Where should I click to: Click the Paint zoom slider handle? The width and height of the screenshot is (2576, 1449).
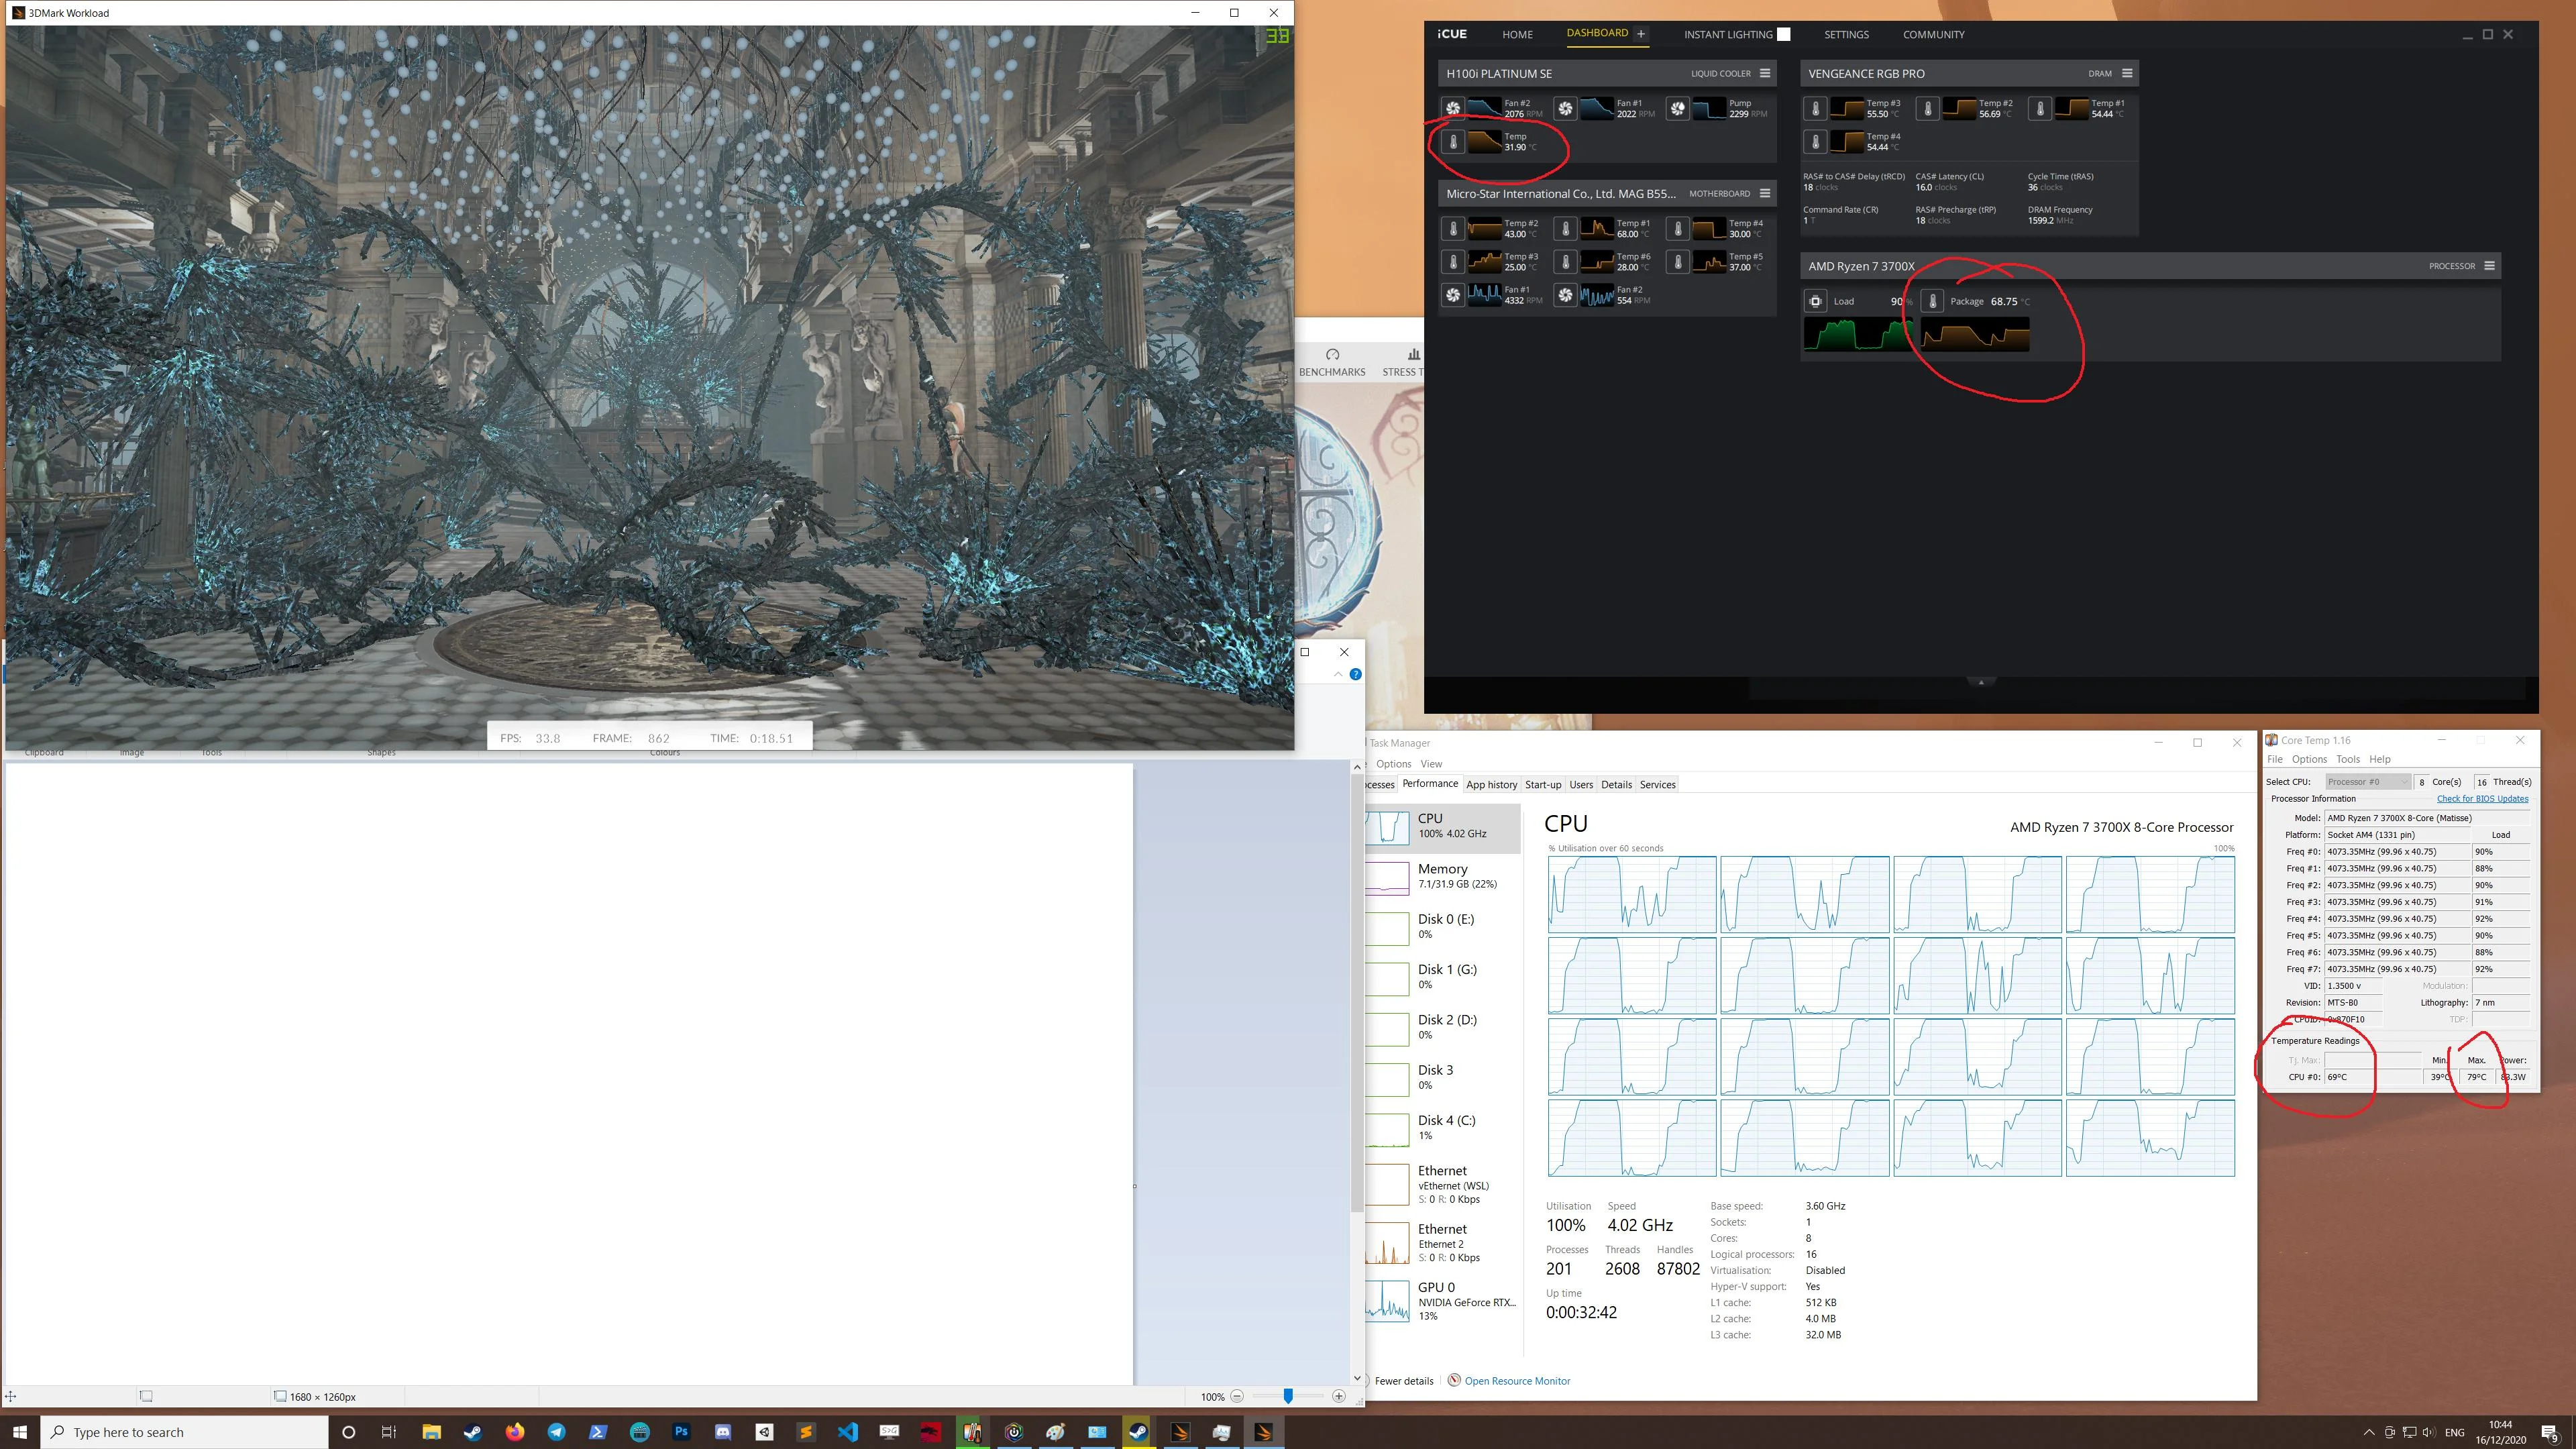click(x=1288, y=1396)
